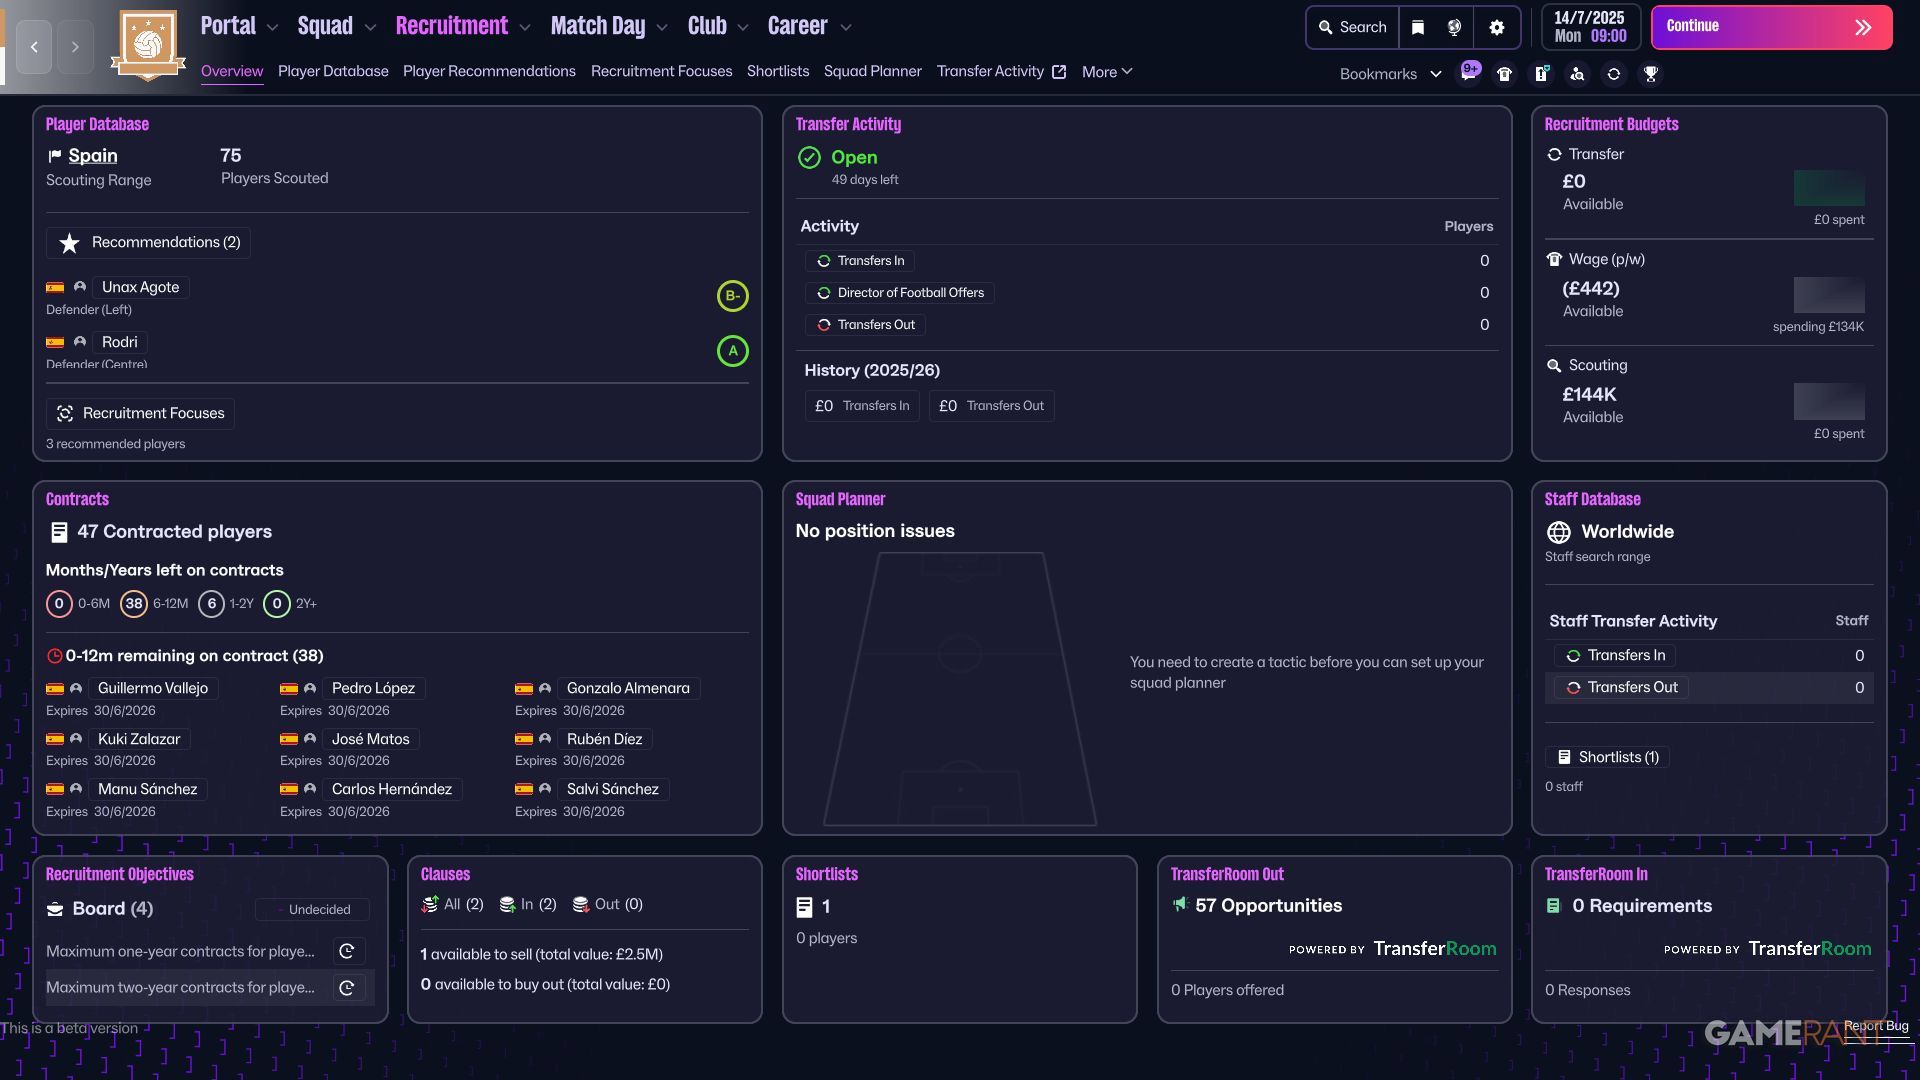Switch to the Player Database tab

click(x=333, y=71)
